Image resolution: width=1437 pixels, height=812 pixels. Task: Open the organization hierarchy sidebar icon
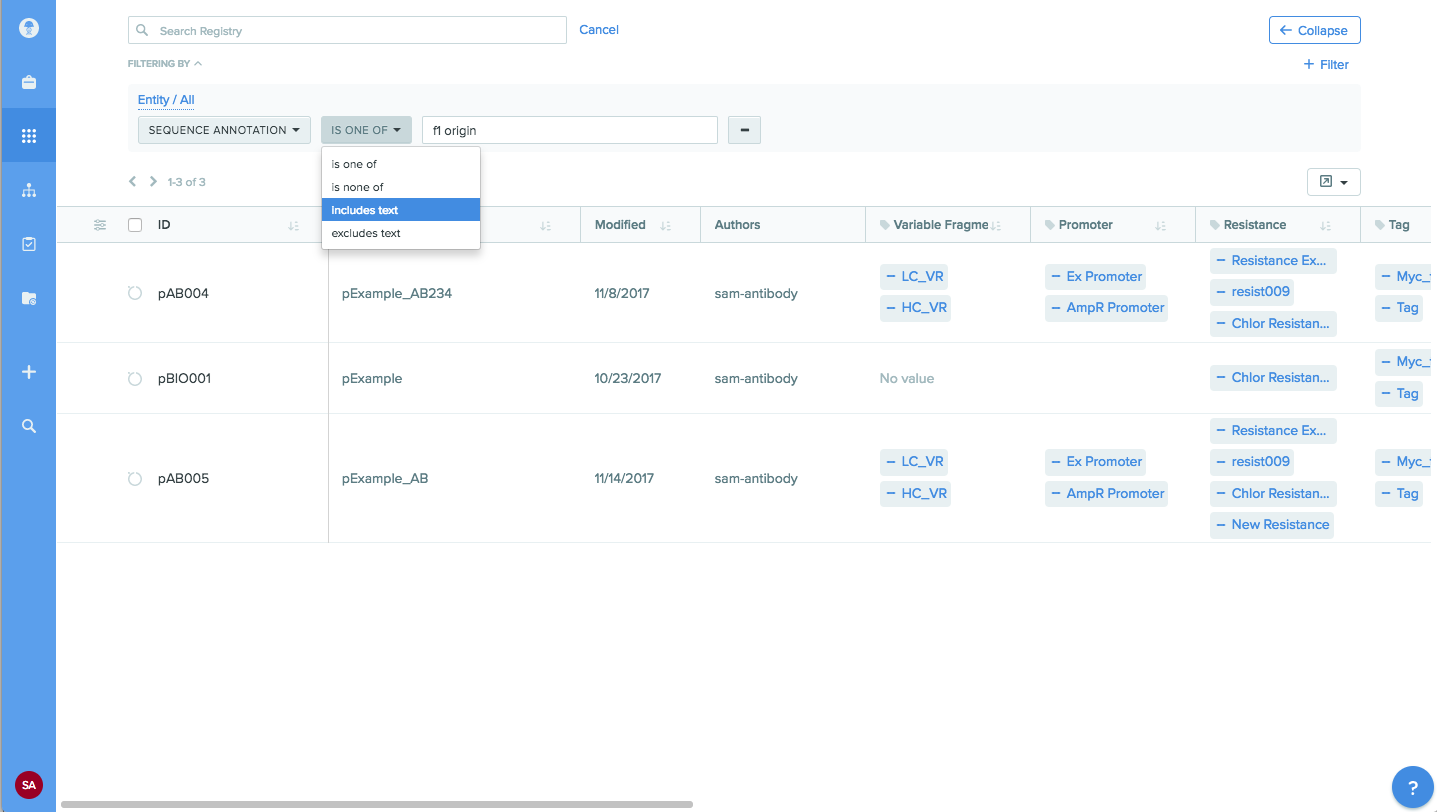pyautogui.click(x=29, y=190)
